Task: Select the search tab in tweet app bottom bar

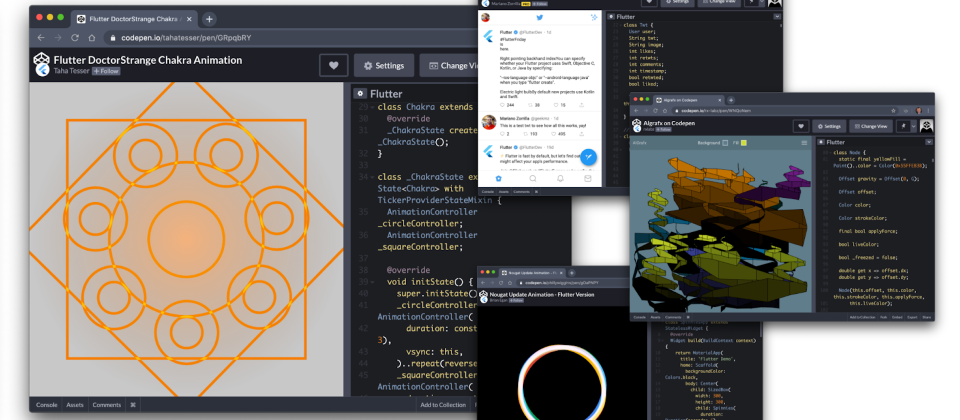Action: point(533,178)
